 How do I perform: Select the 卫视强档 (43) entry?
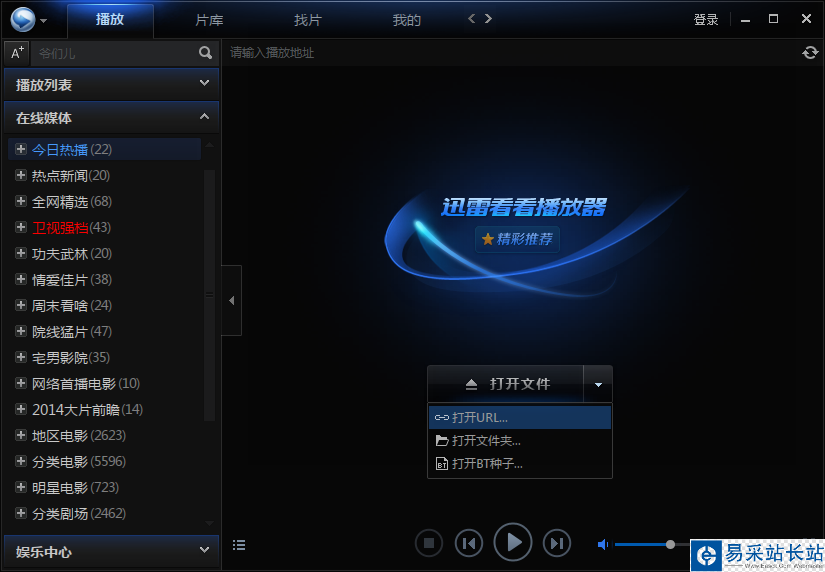71,227
